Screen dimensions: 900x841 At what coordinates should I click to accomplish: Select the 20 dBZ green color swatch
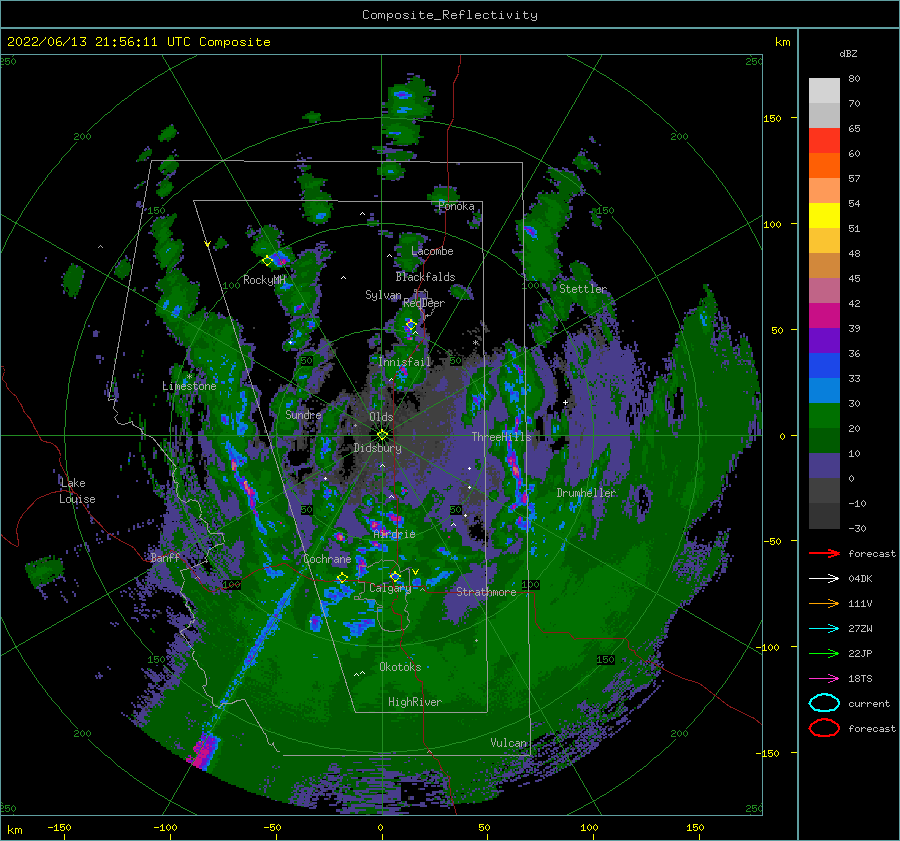(x=824, y=440)
